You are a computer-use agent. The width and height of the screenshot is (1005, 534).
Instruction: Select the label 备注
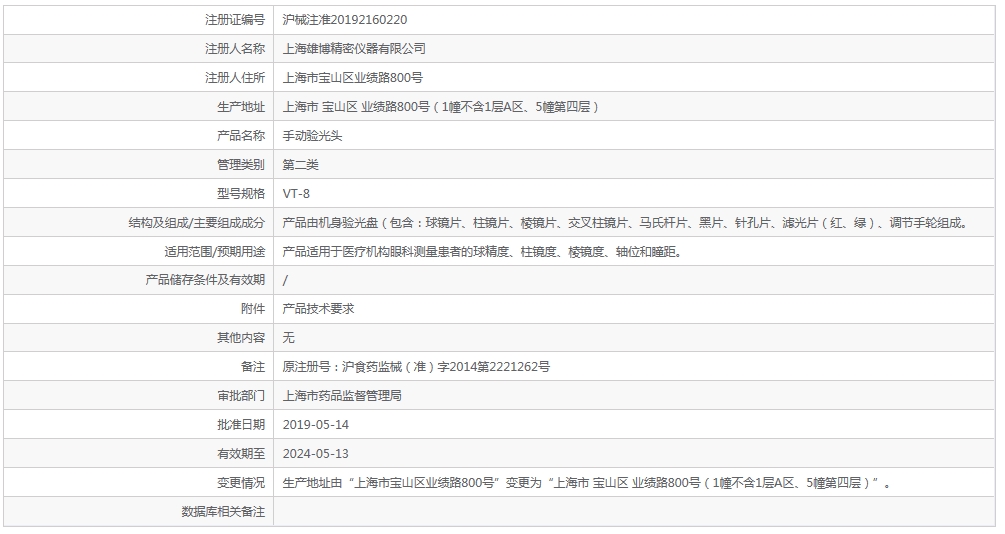(253, 367)
